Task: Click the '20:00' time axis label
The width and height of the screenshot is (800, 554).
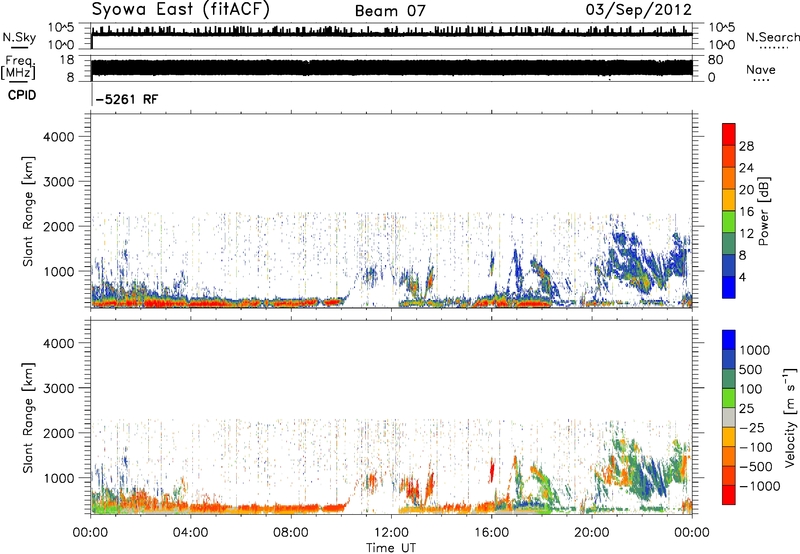Action: (591, 533)
